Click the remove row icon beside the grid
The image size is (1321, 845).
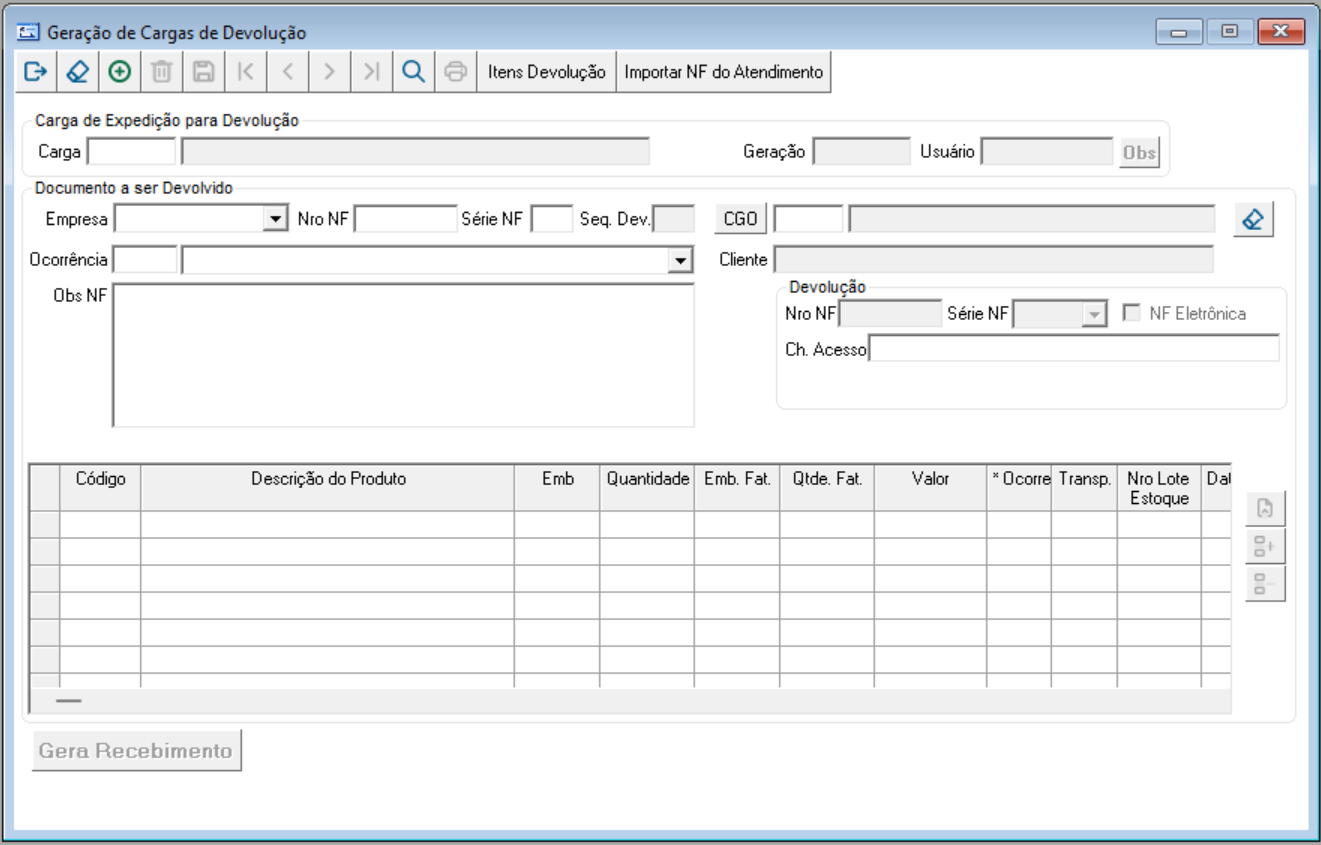pyautogui.click(x=1265, y=584)
